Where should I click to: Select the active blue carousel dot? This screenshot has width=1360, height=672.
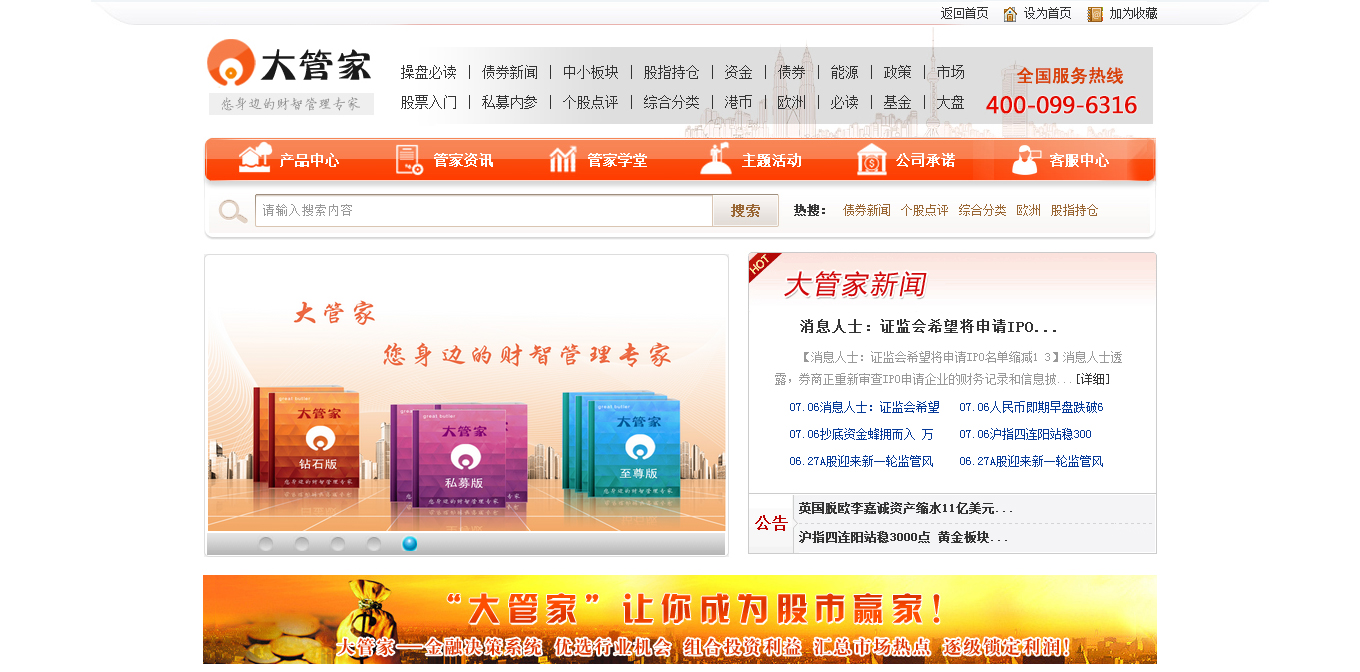coord(409,543)
